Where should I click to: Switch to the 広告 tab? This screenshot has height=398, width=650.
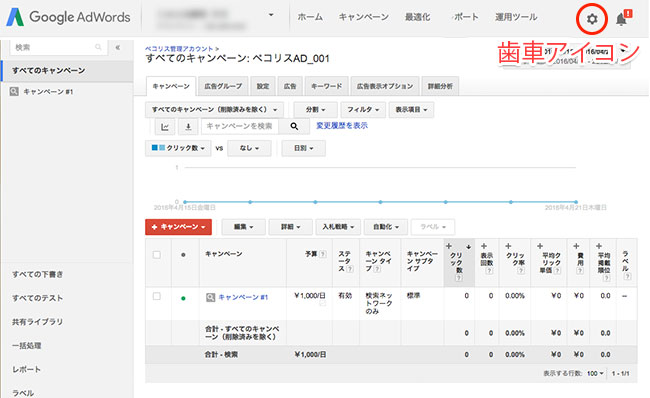pyautogui.click(x=290, y=86)
